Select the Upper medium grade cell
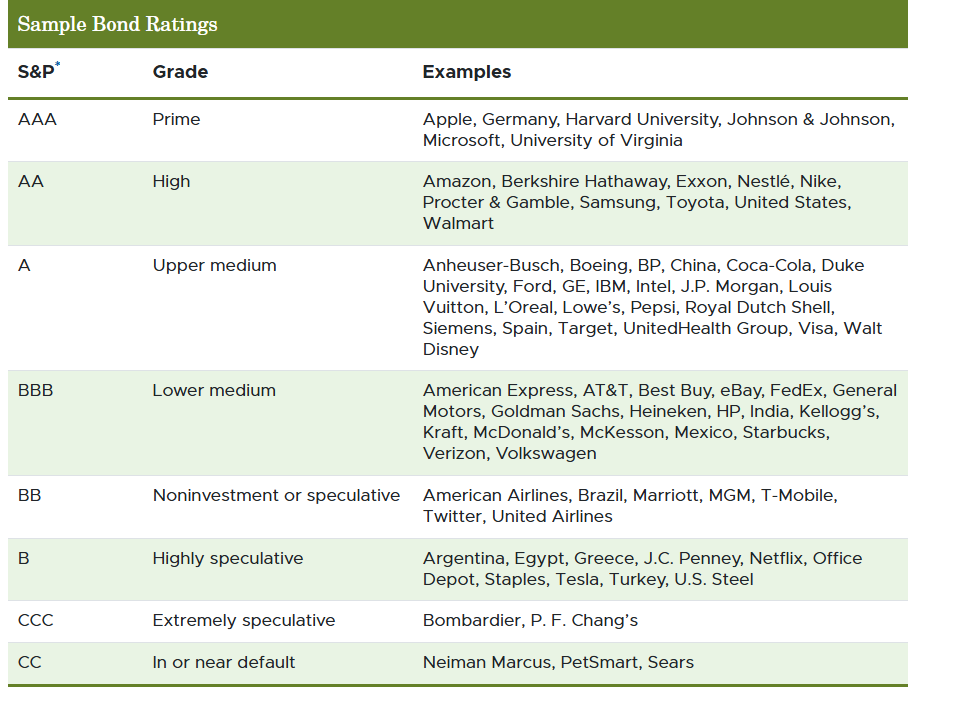The image size is (965, 706). coord(214,265)
